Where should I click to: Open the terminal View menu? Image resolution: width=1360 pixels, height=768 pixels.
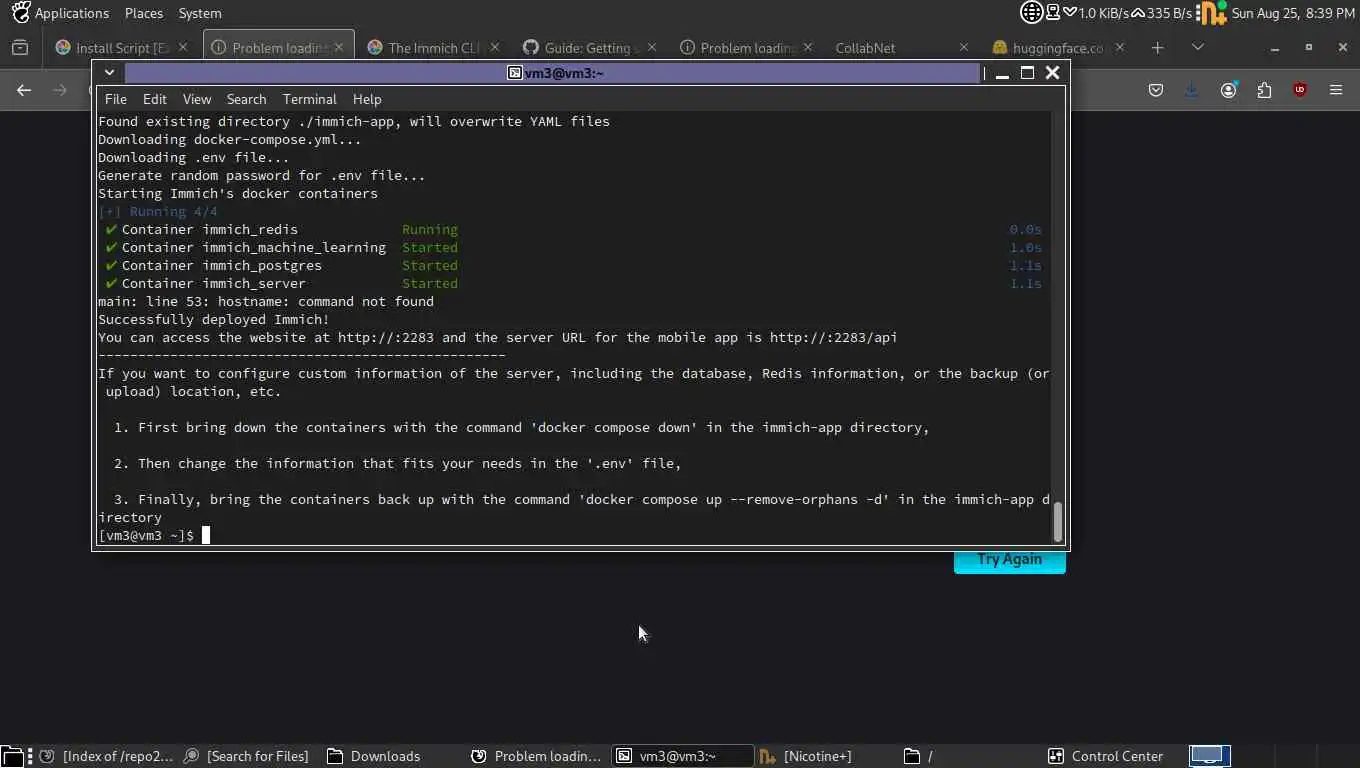pos(197,99)
